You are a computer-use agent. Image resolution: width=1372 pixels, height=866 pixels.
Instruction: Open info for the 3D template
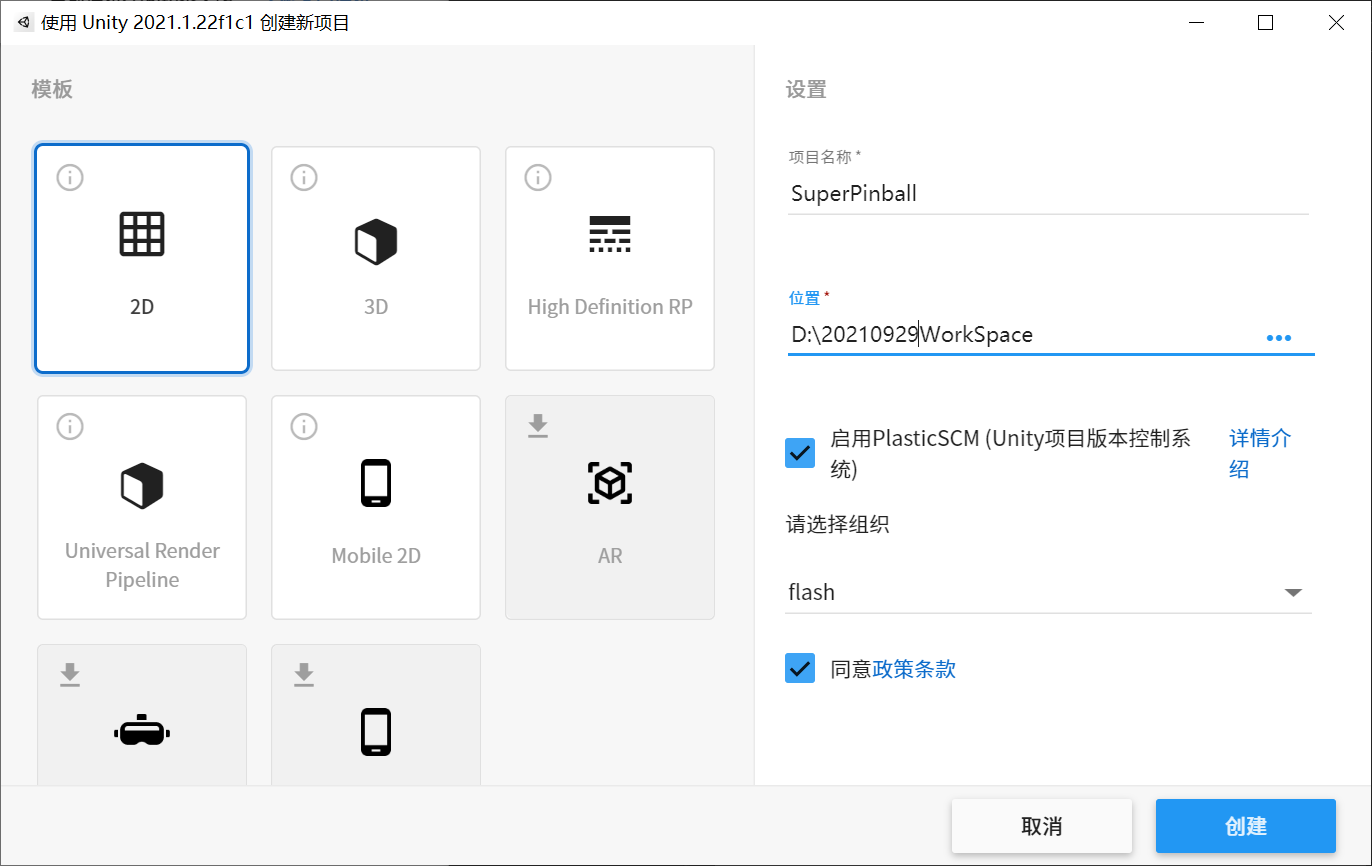click(x=304, y=178)
